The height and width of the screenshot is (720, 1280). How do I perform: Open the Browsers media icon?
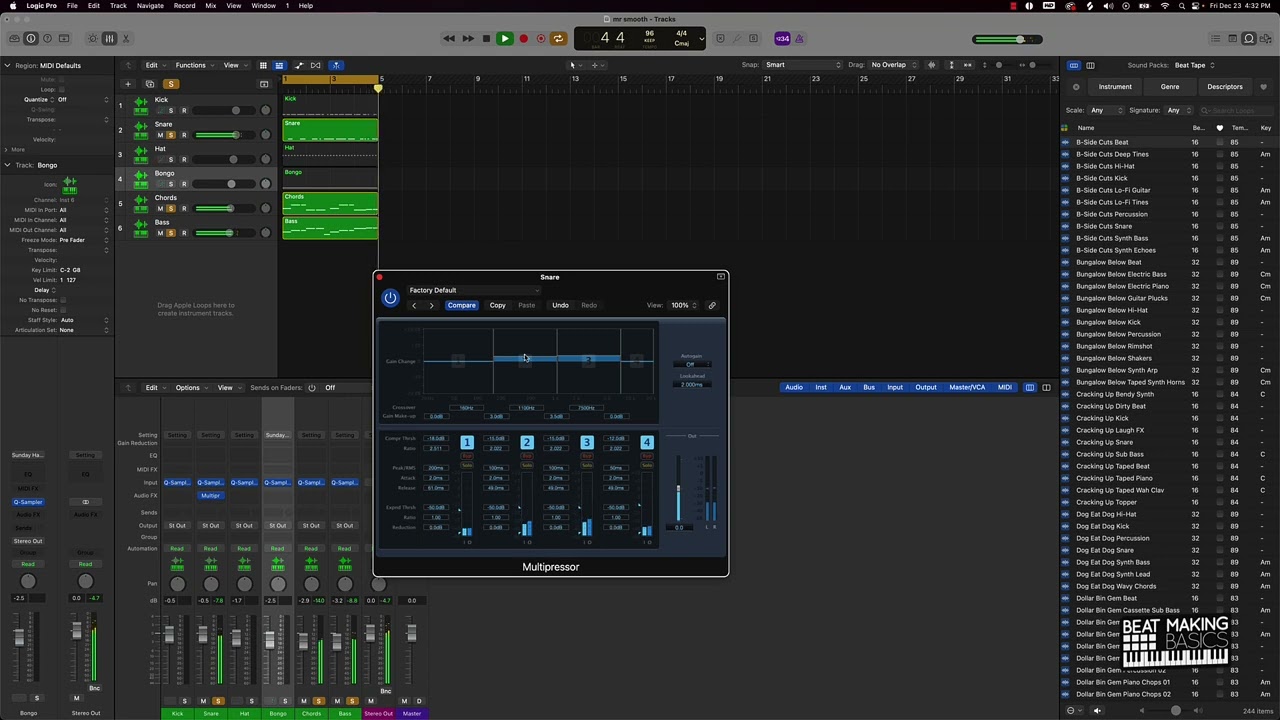point(1266,39)
